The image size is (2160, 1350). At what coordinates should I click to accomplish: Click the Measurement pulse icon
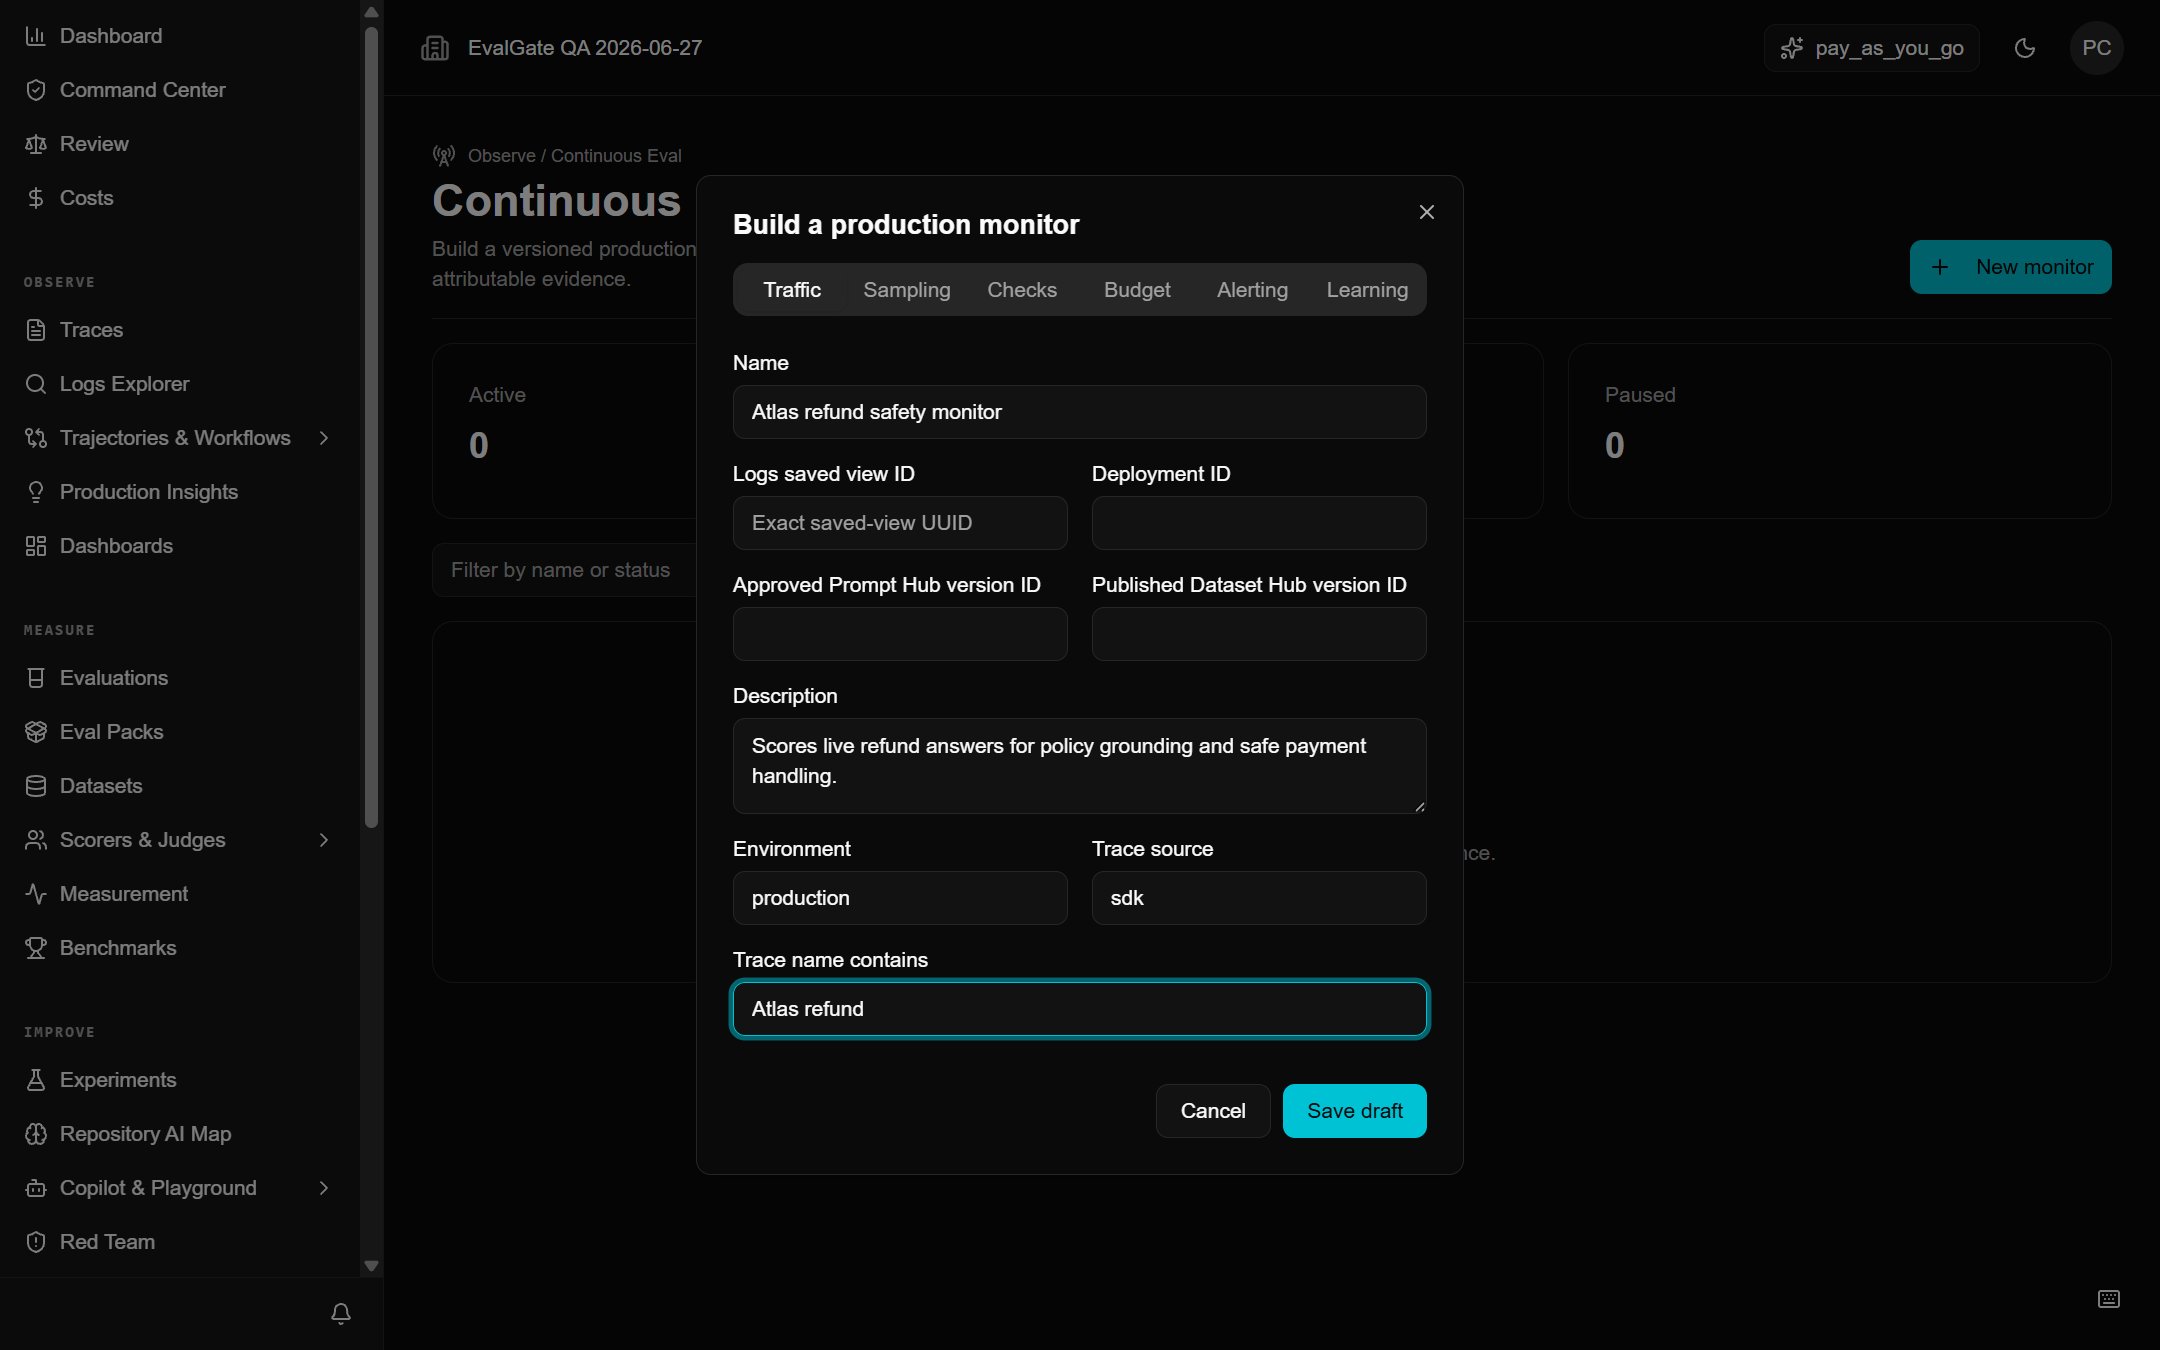(x=36, y=894)
